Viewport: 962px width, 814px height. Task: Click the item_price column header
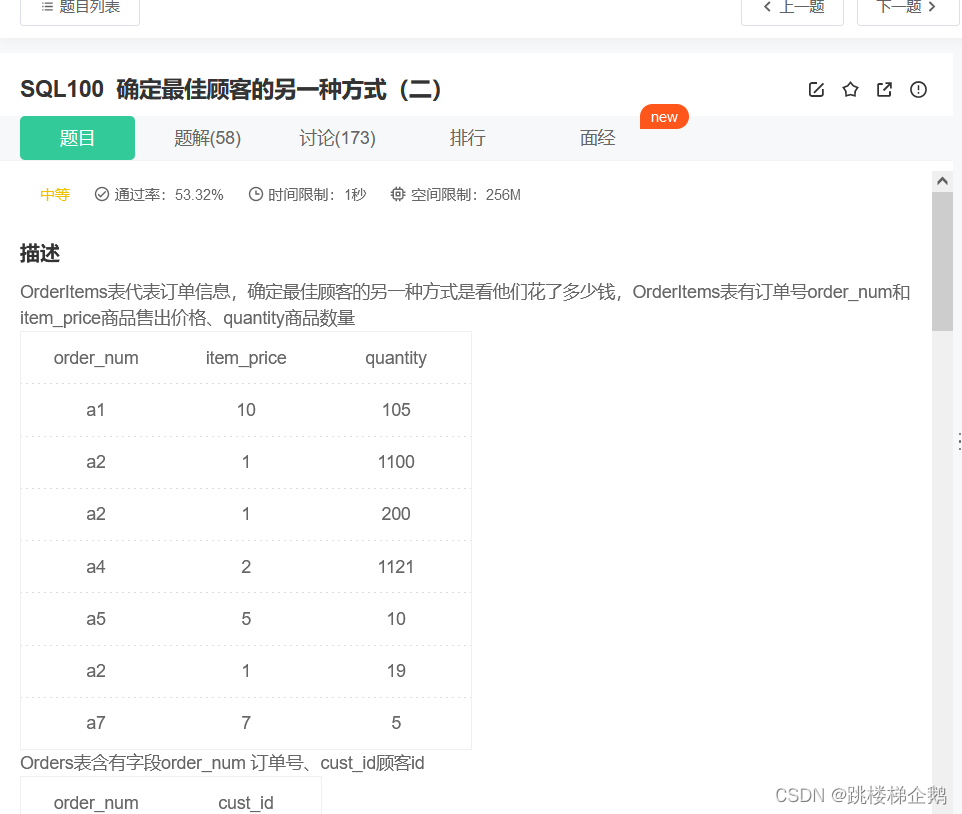[x=246, y=358]
